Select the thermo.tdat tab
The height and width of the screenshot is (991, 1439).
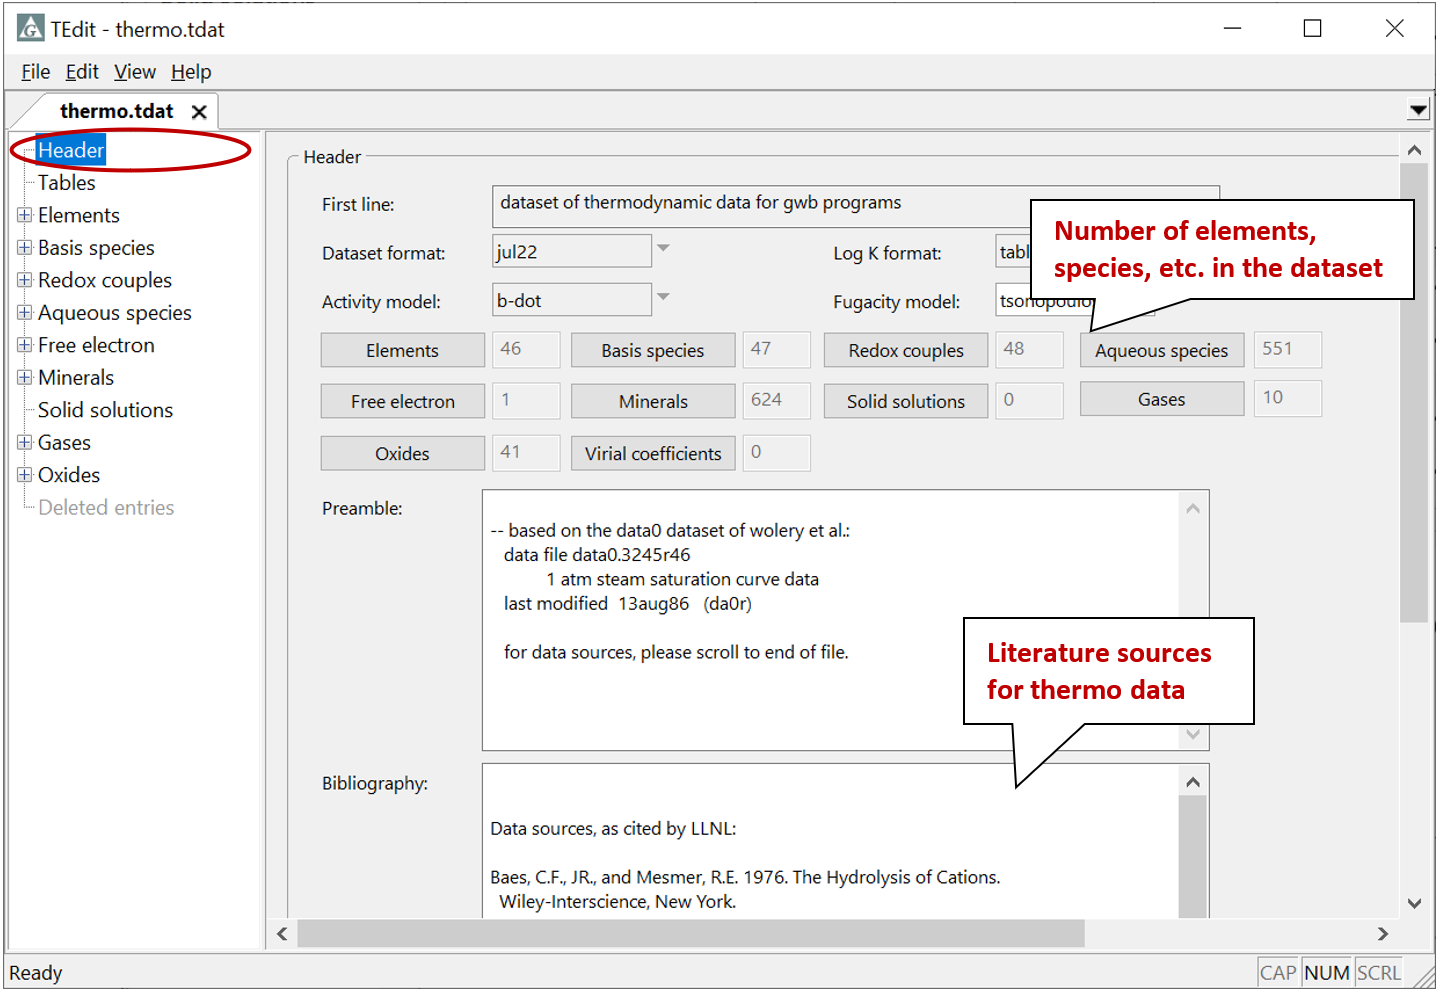tap(117, 111)
